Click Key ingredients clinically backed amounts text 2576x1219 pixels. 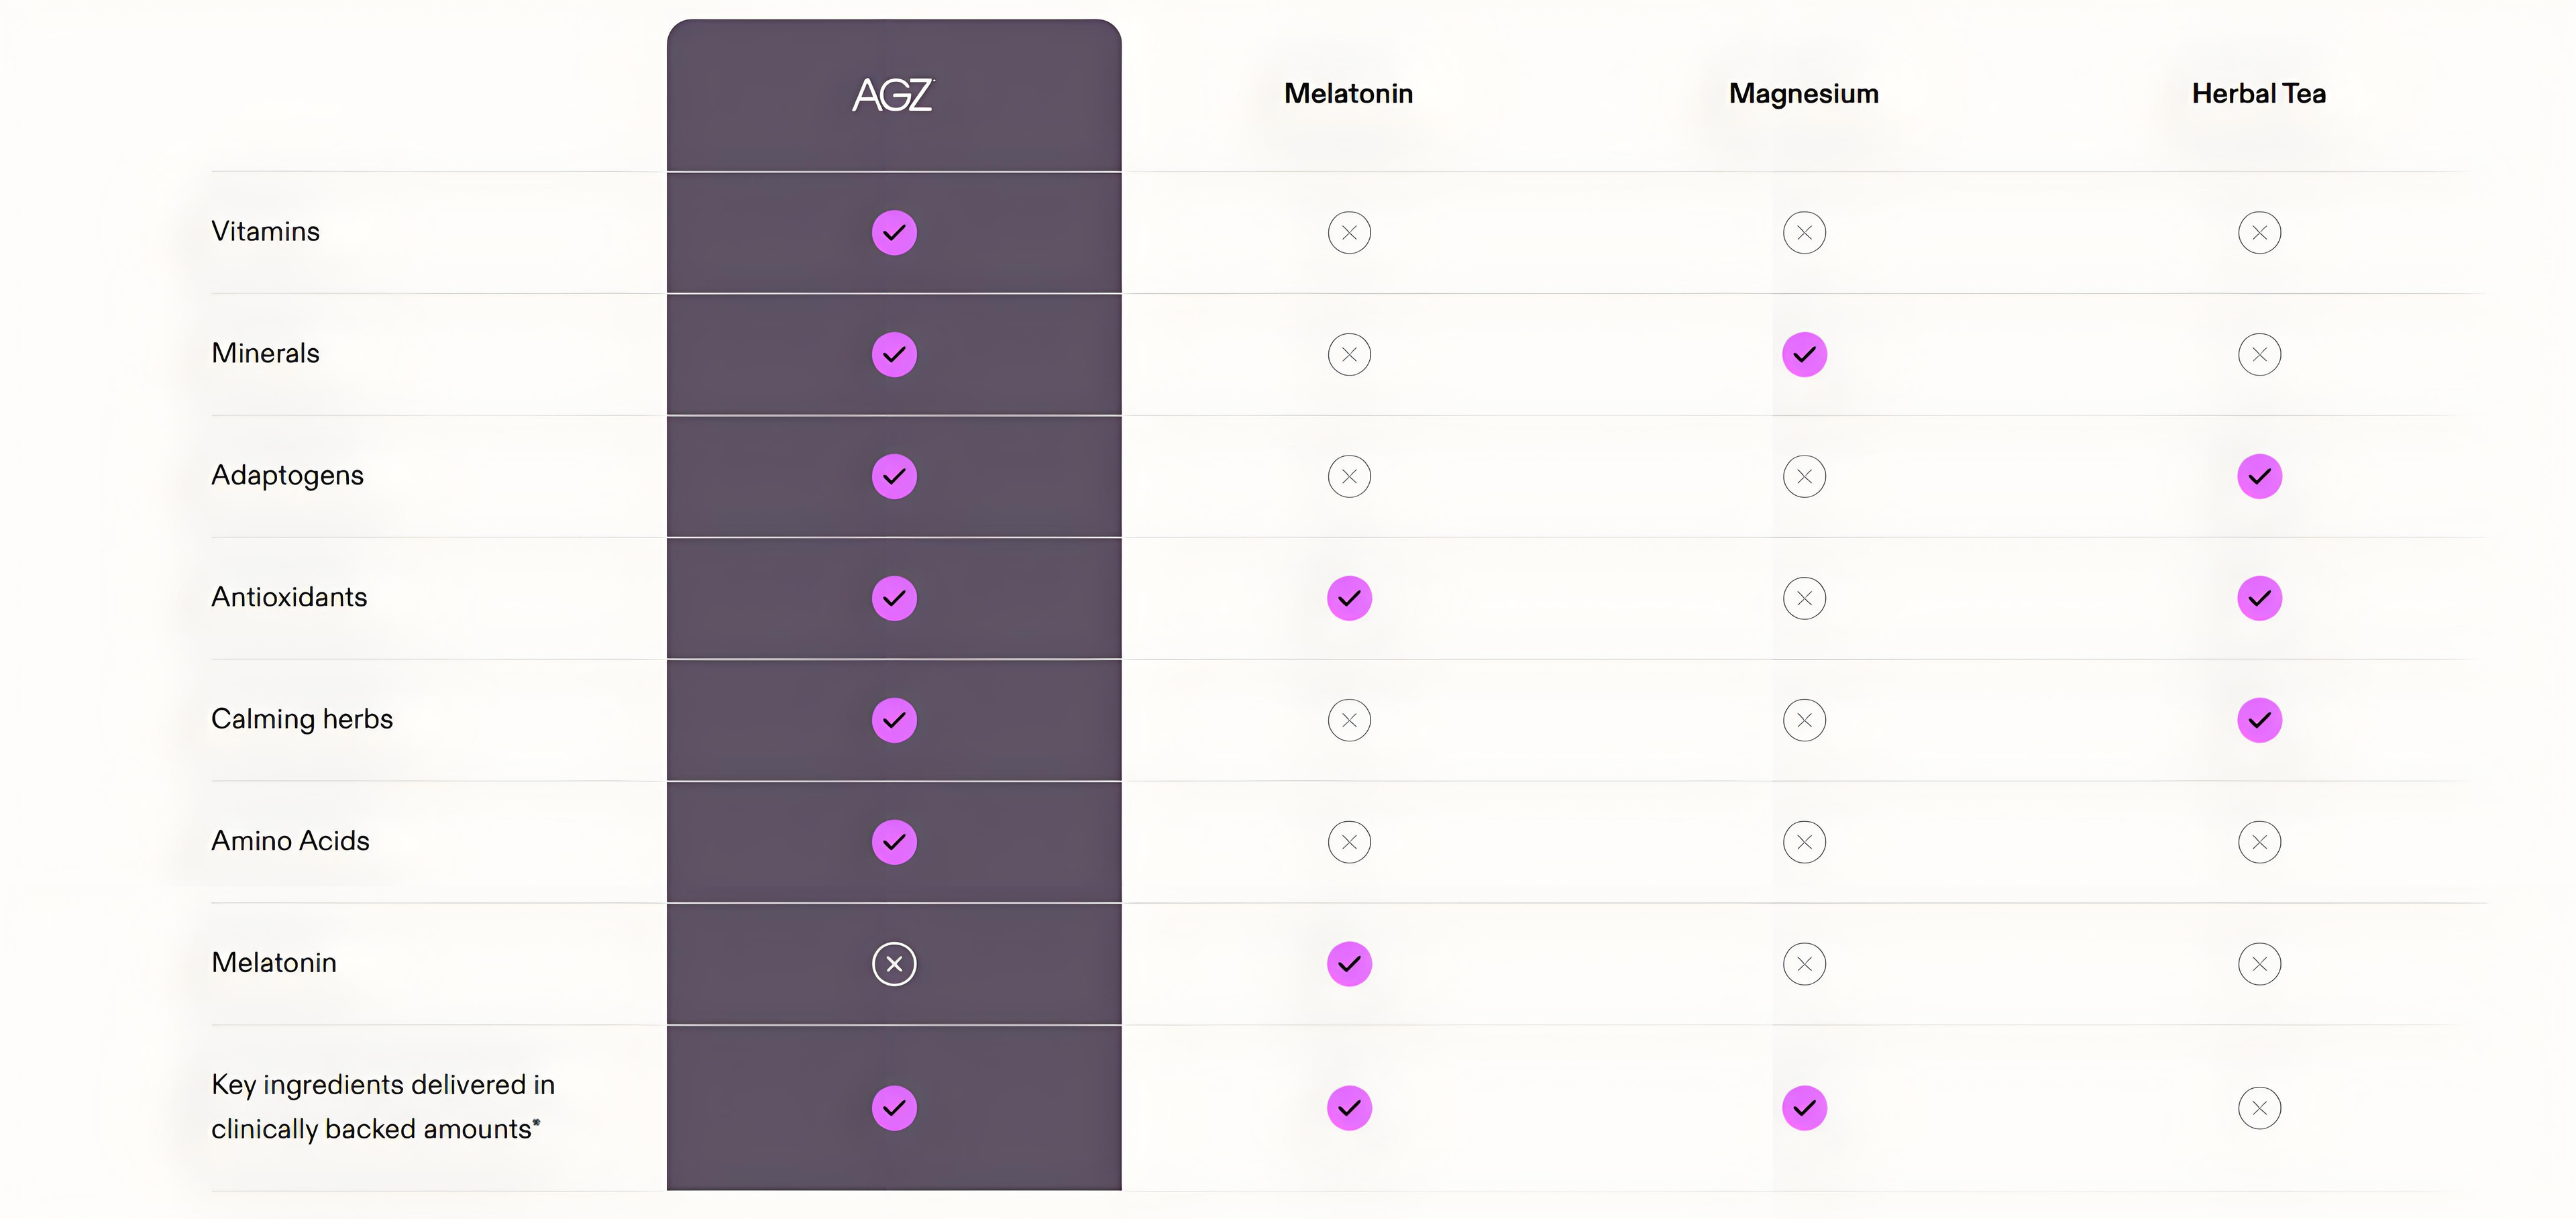coord(382,1107)
